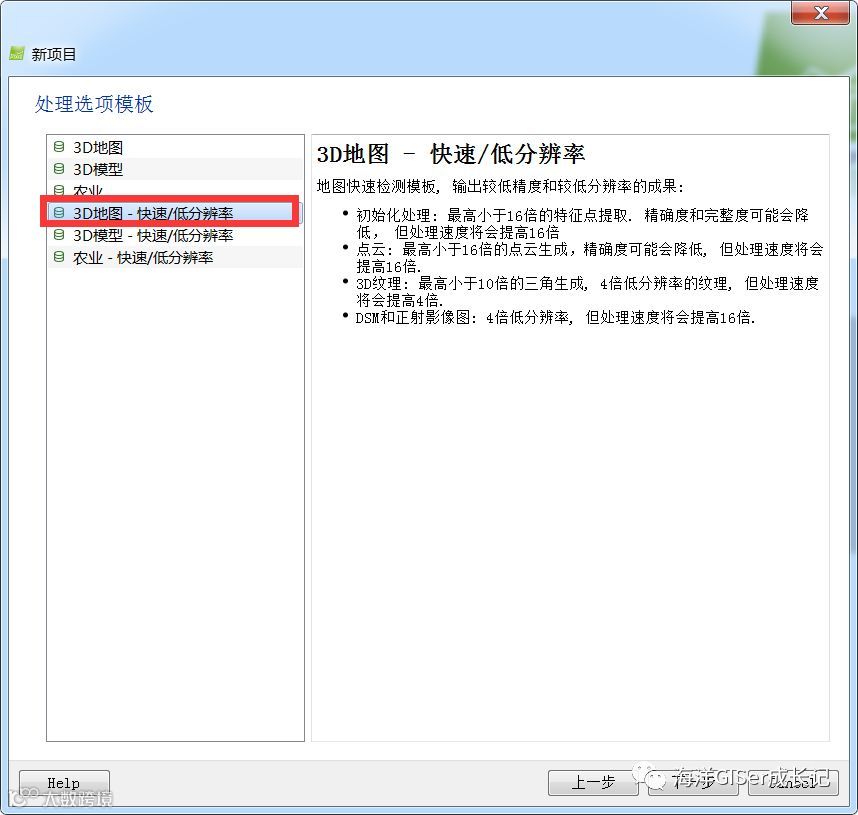Click the icon beside 农业 - 快速/低分辨率
The height and width of the screenshot is (815, 858).
click(x=59, y=257)
